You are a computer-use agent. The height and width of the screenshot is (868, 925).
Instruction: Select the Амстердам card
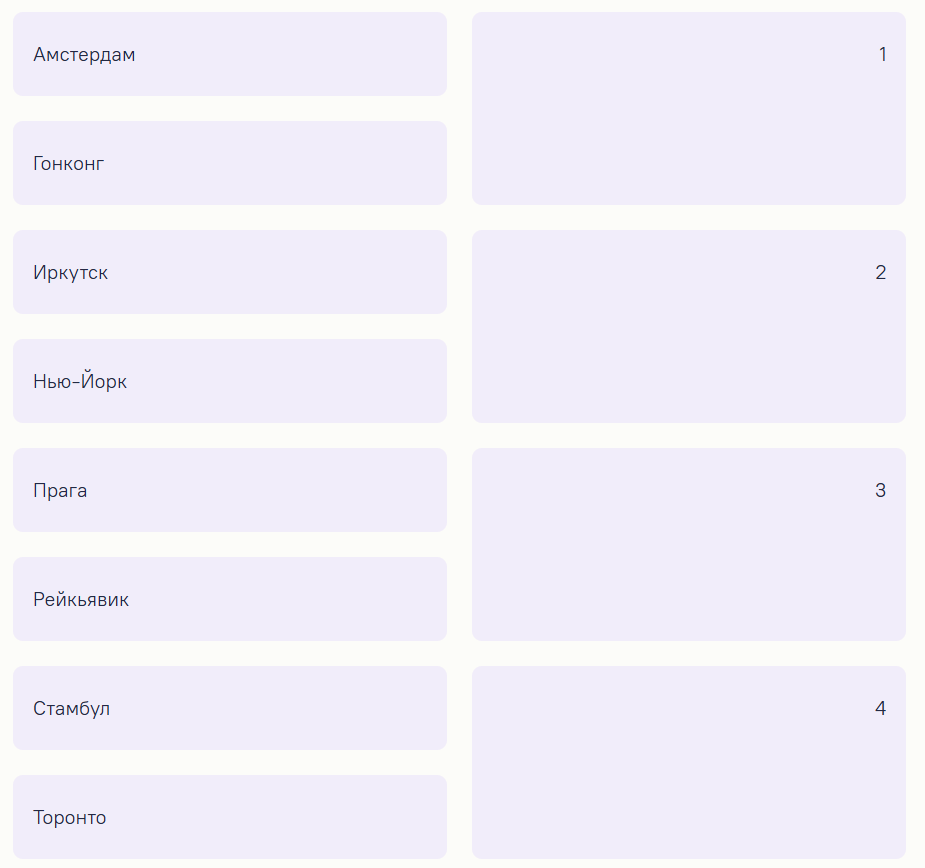tap(229, 54)
